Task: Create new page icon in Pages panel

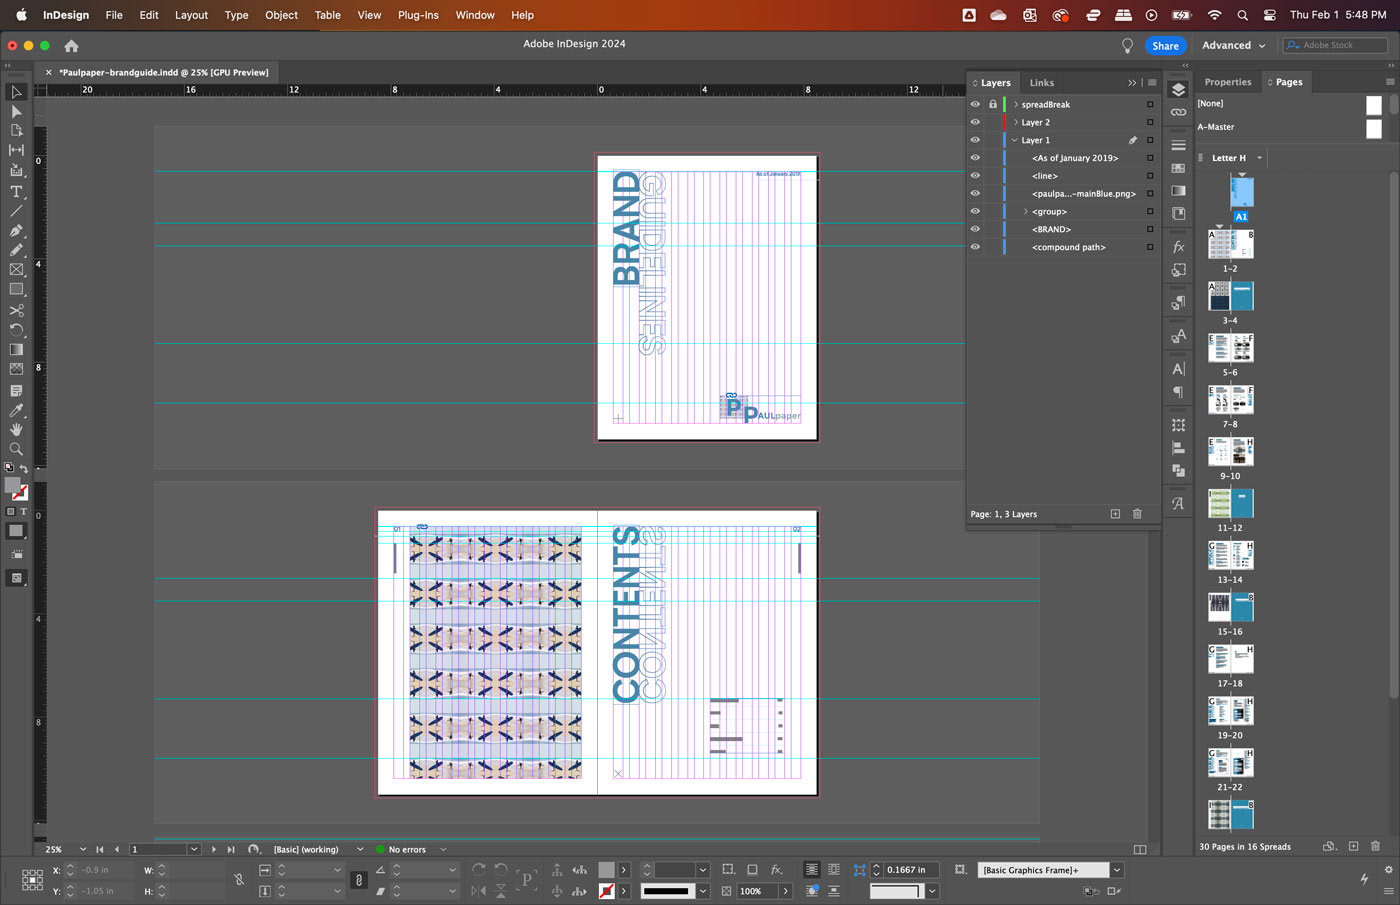Action: coord(1353,846)
